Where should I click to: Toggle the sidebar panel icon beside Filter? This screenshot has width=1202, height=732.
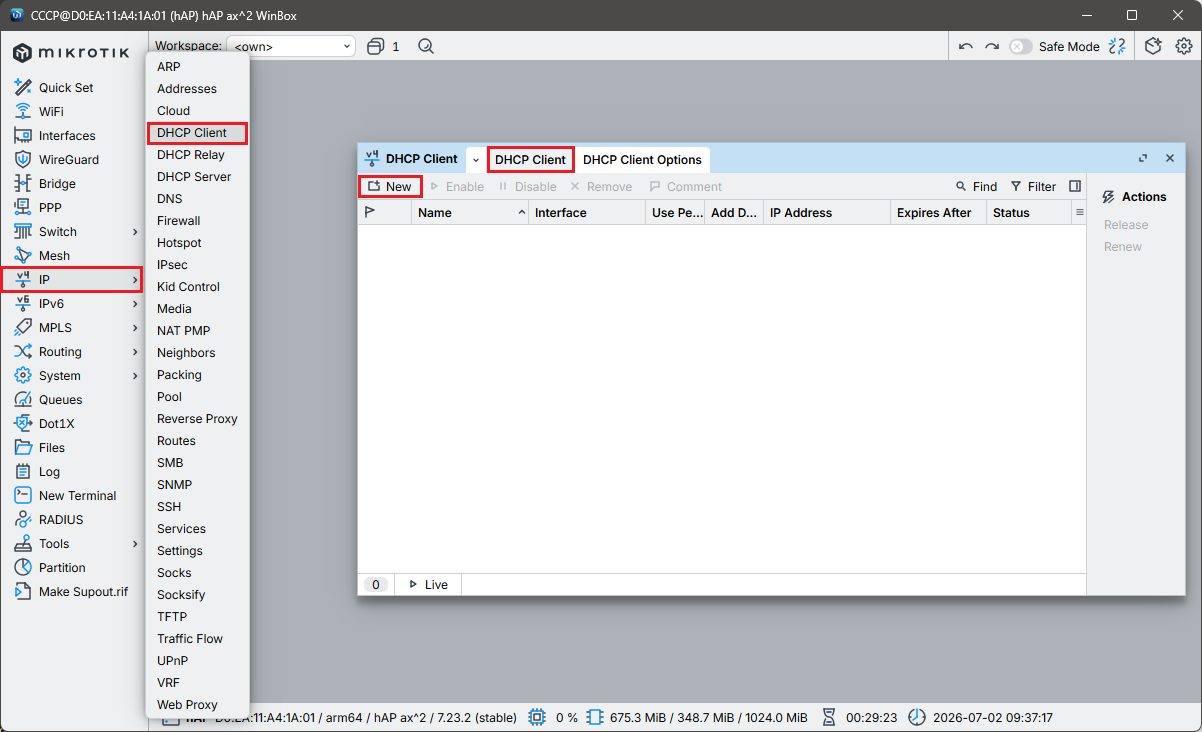click(1075, 186)
